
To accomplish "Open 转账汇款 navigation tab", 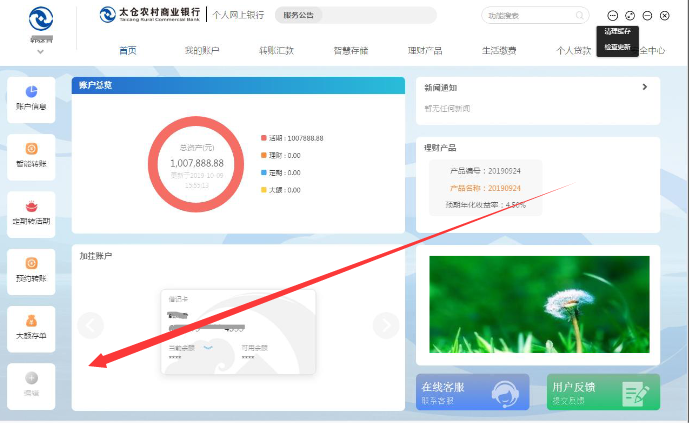I will (x=276, y=51).
